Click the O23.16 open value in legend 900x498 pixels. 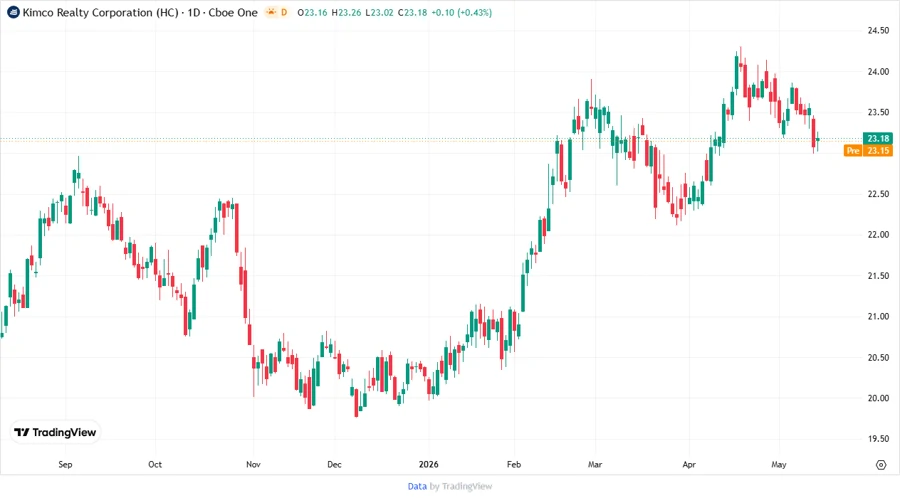(x=312, y=12)
